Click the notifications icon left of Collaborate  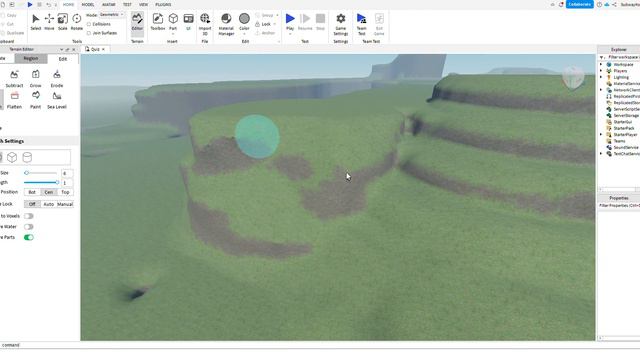[x=561, y=4]
